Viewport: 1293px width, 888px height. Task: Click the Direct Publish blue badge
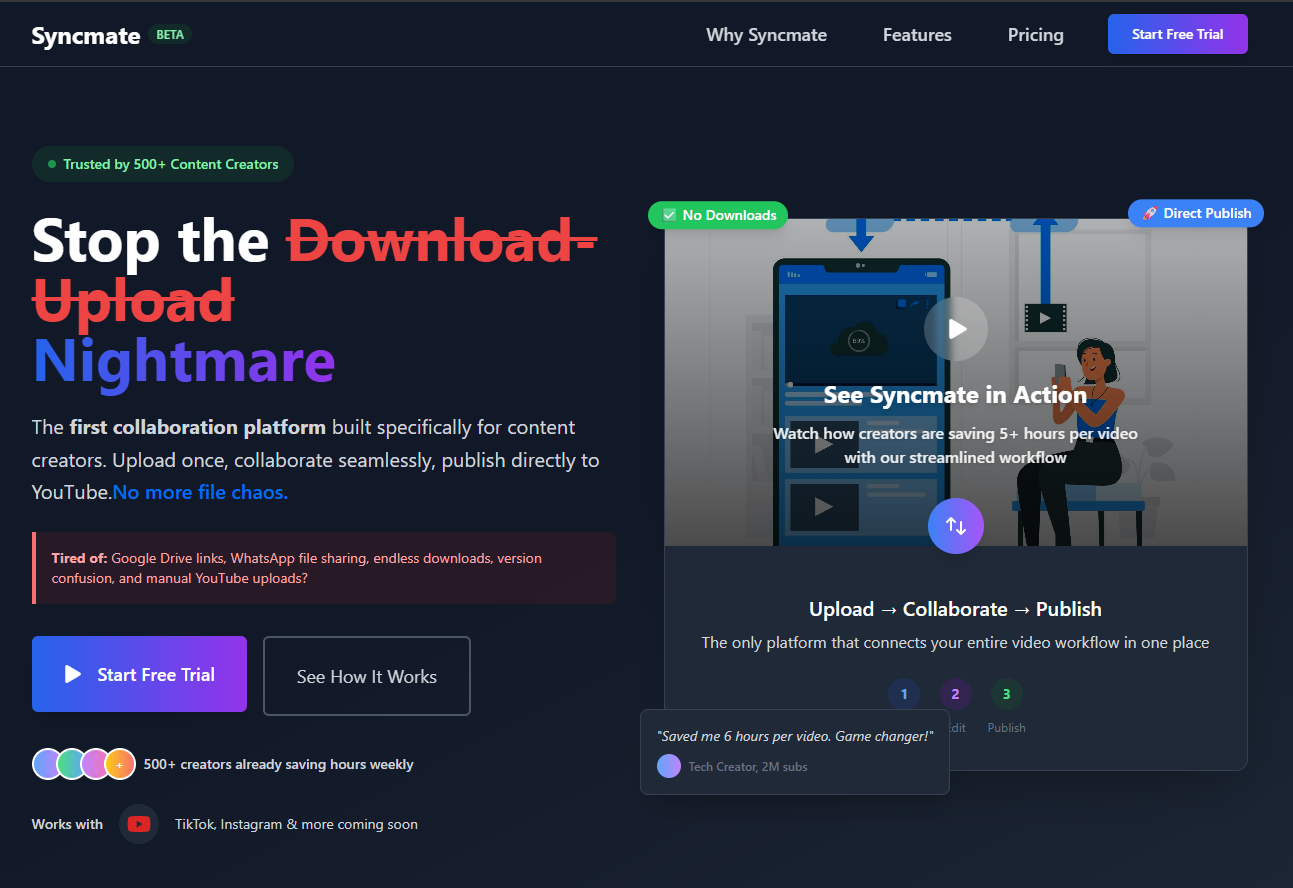click(1196, 213)
